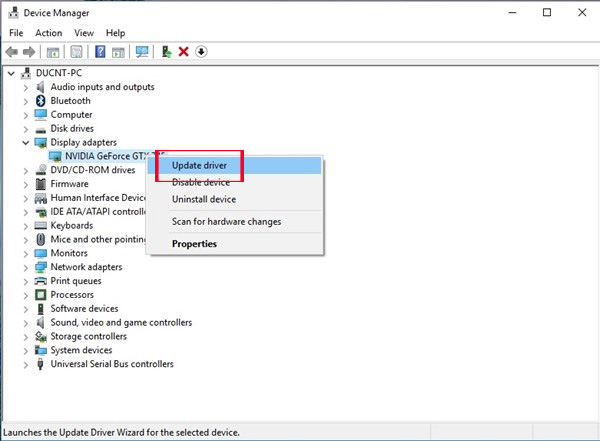The image size is (600, 441).
Task: Expand the Audio inputs and outputs node
Action: click(25, 87)
